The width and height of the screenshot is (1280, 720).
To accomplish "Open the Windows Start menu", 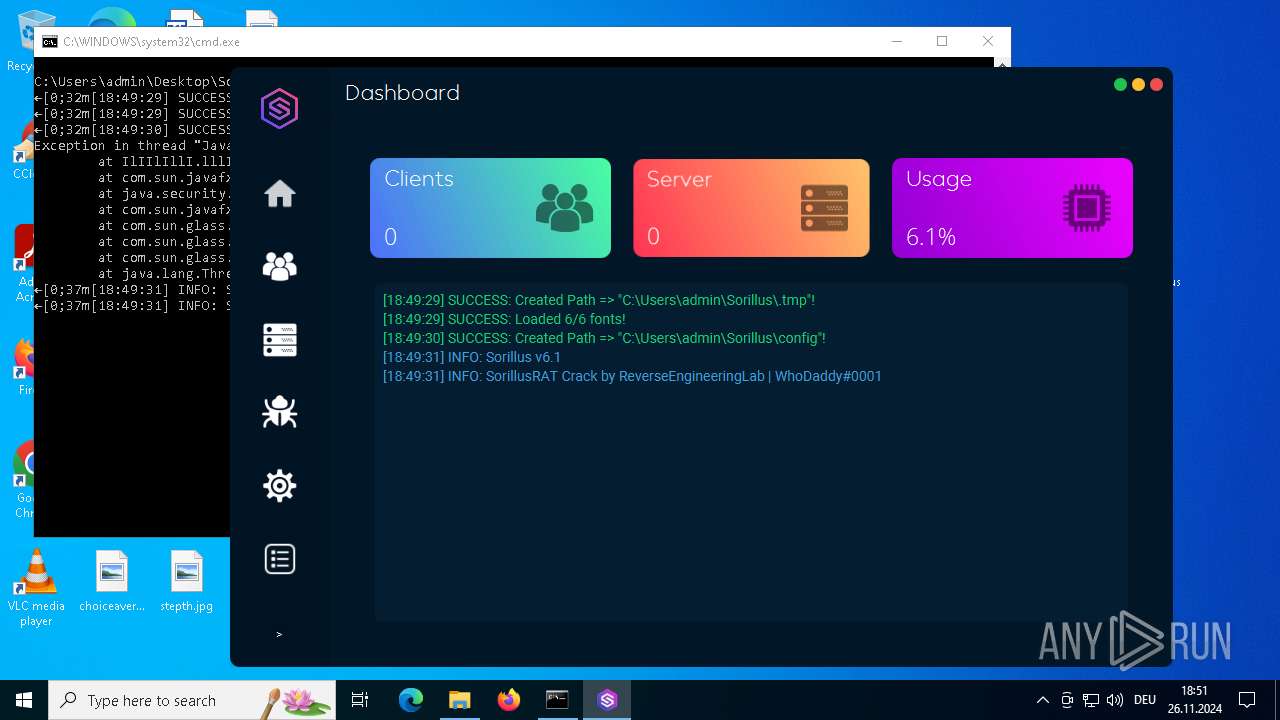I will [24, 700].
